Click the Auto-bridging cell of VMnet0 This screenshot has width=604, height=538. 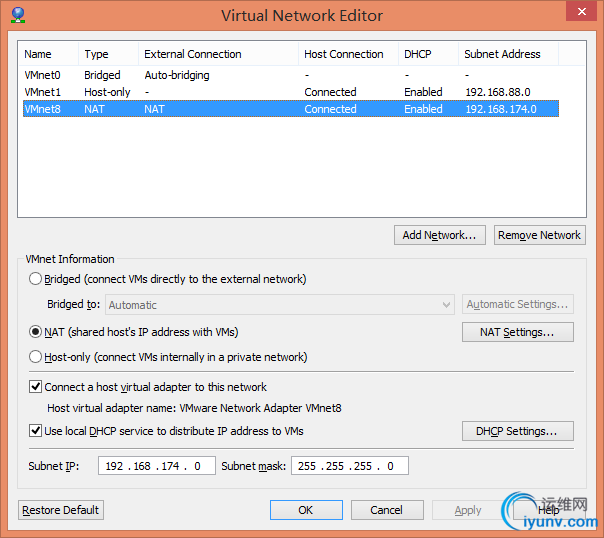pos(177,75)
